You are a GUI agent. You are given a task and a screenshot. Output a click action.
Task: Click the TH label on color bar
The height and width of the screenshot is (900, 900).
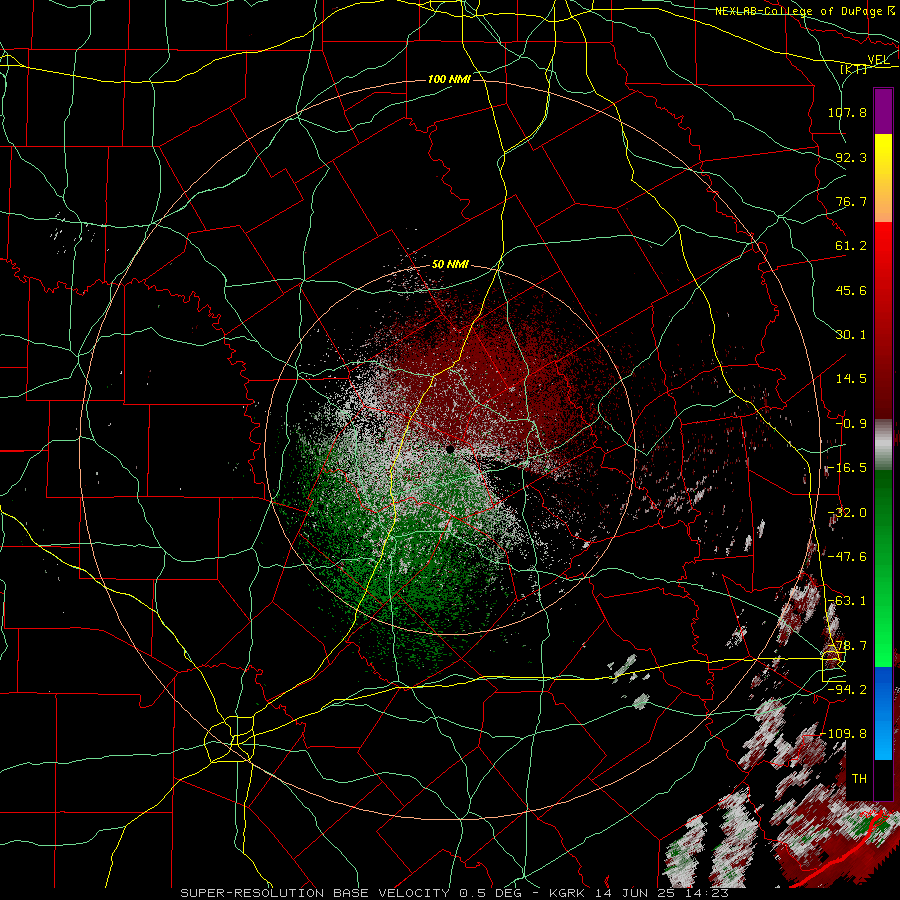(x=859, y=779)
